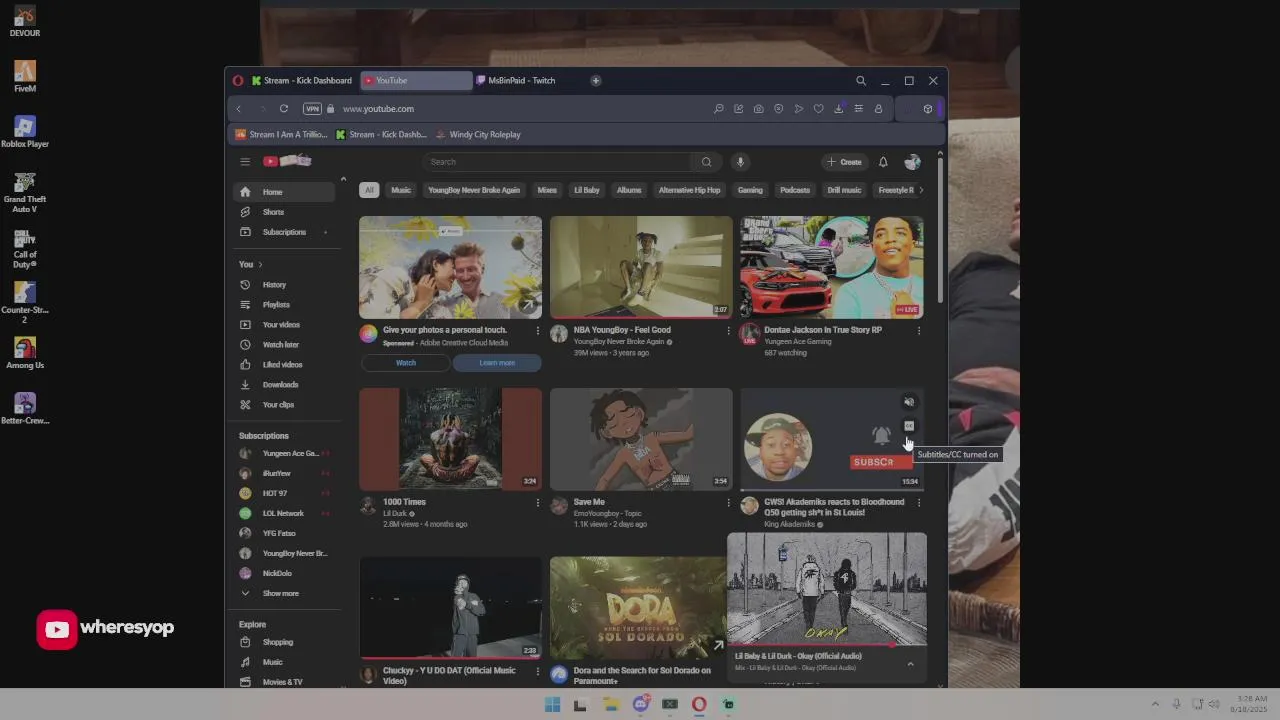The width and height of the screenshot is (1280, 720).
Task: Open Opera tab search magnifier
Action: click(861, 81)
